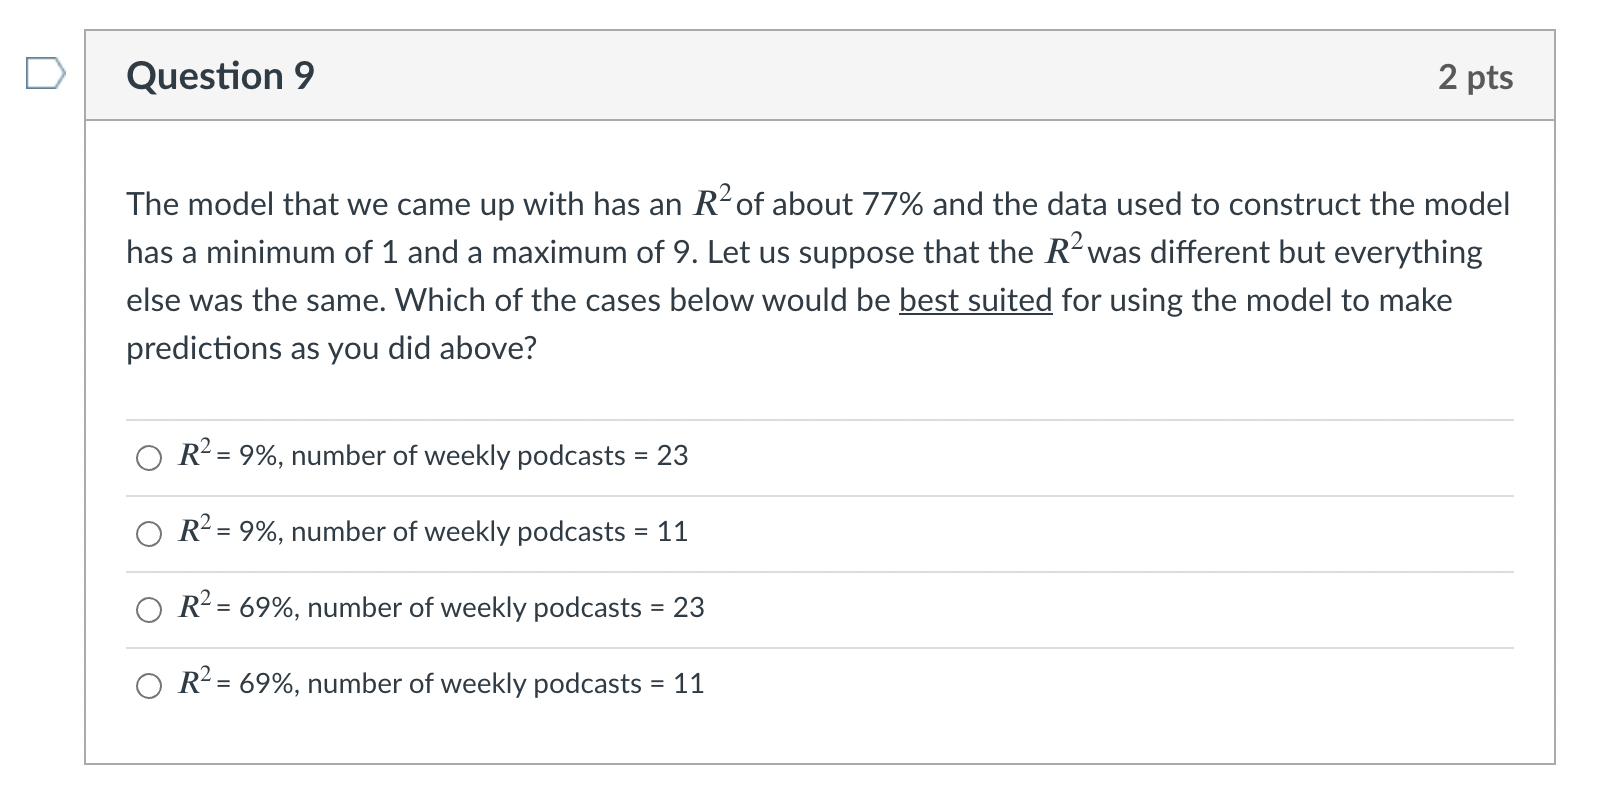
Task: Click the answer text "69%, number of weekly podcasts = 11"
Action: [471, 684]
